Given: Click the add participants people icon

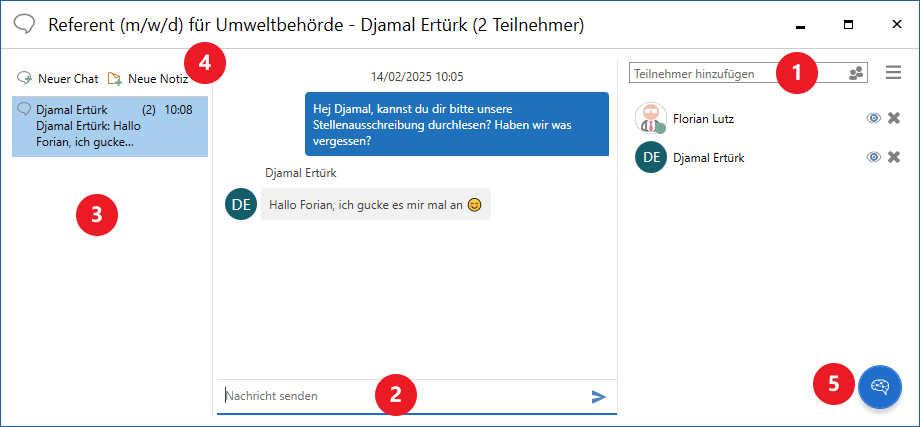Looking at the screenshot, I should point(856,73).
